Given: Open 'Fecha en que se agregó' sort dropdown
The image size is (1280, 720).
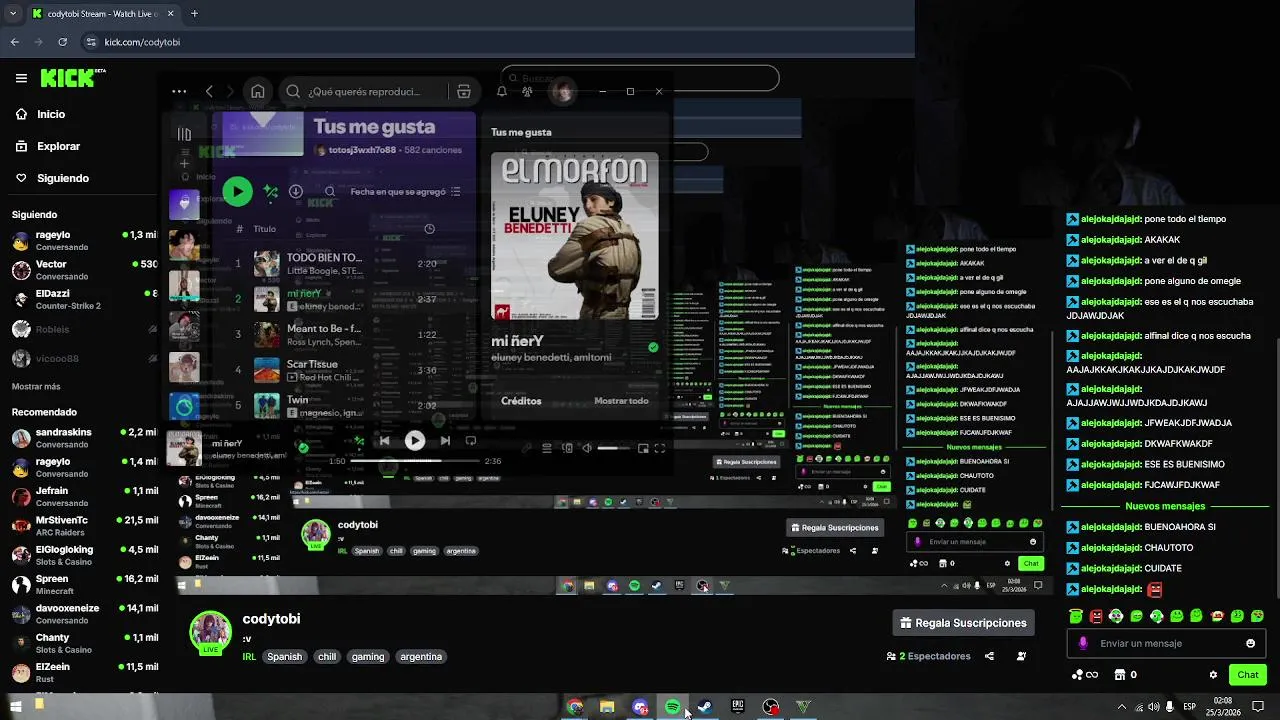Looking at the screenshot, I should tap(406, 191).
